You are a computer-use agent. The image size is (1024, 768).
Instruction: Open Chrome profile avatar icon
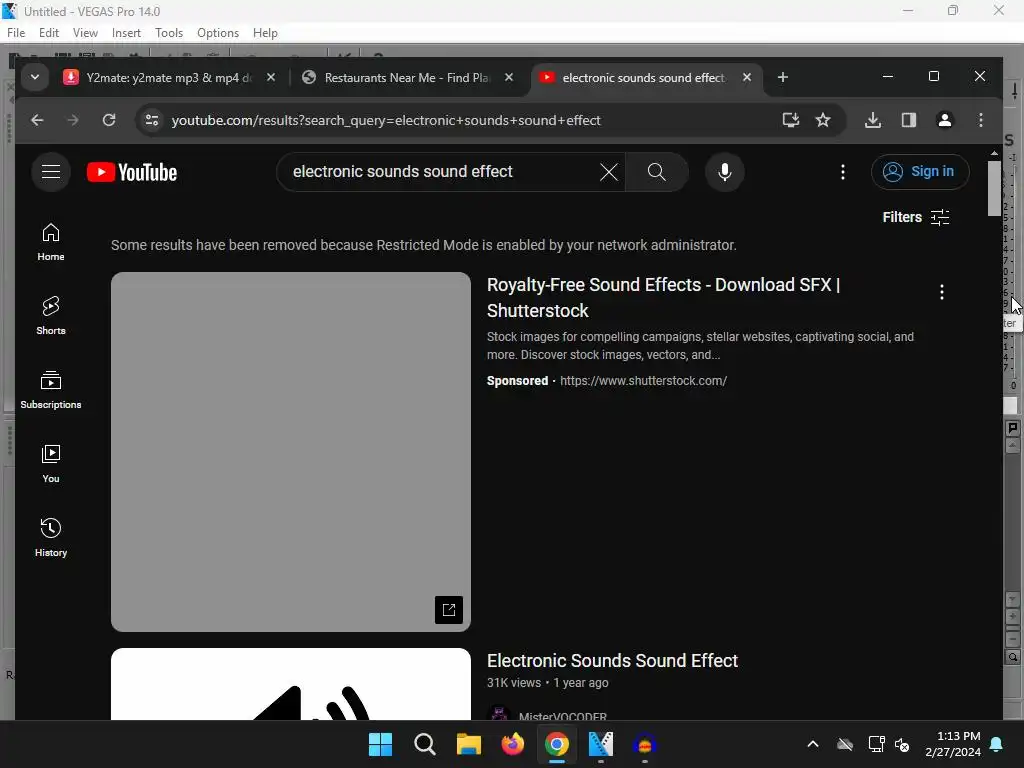coord(945,120)
